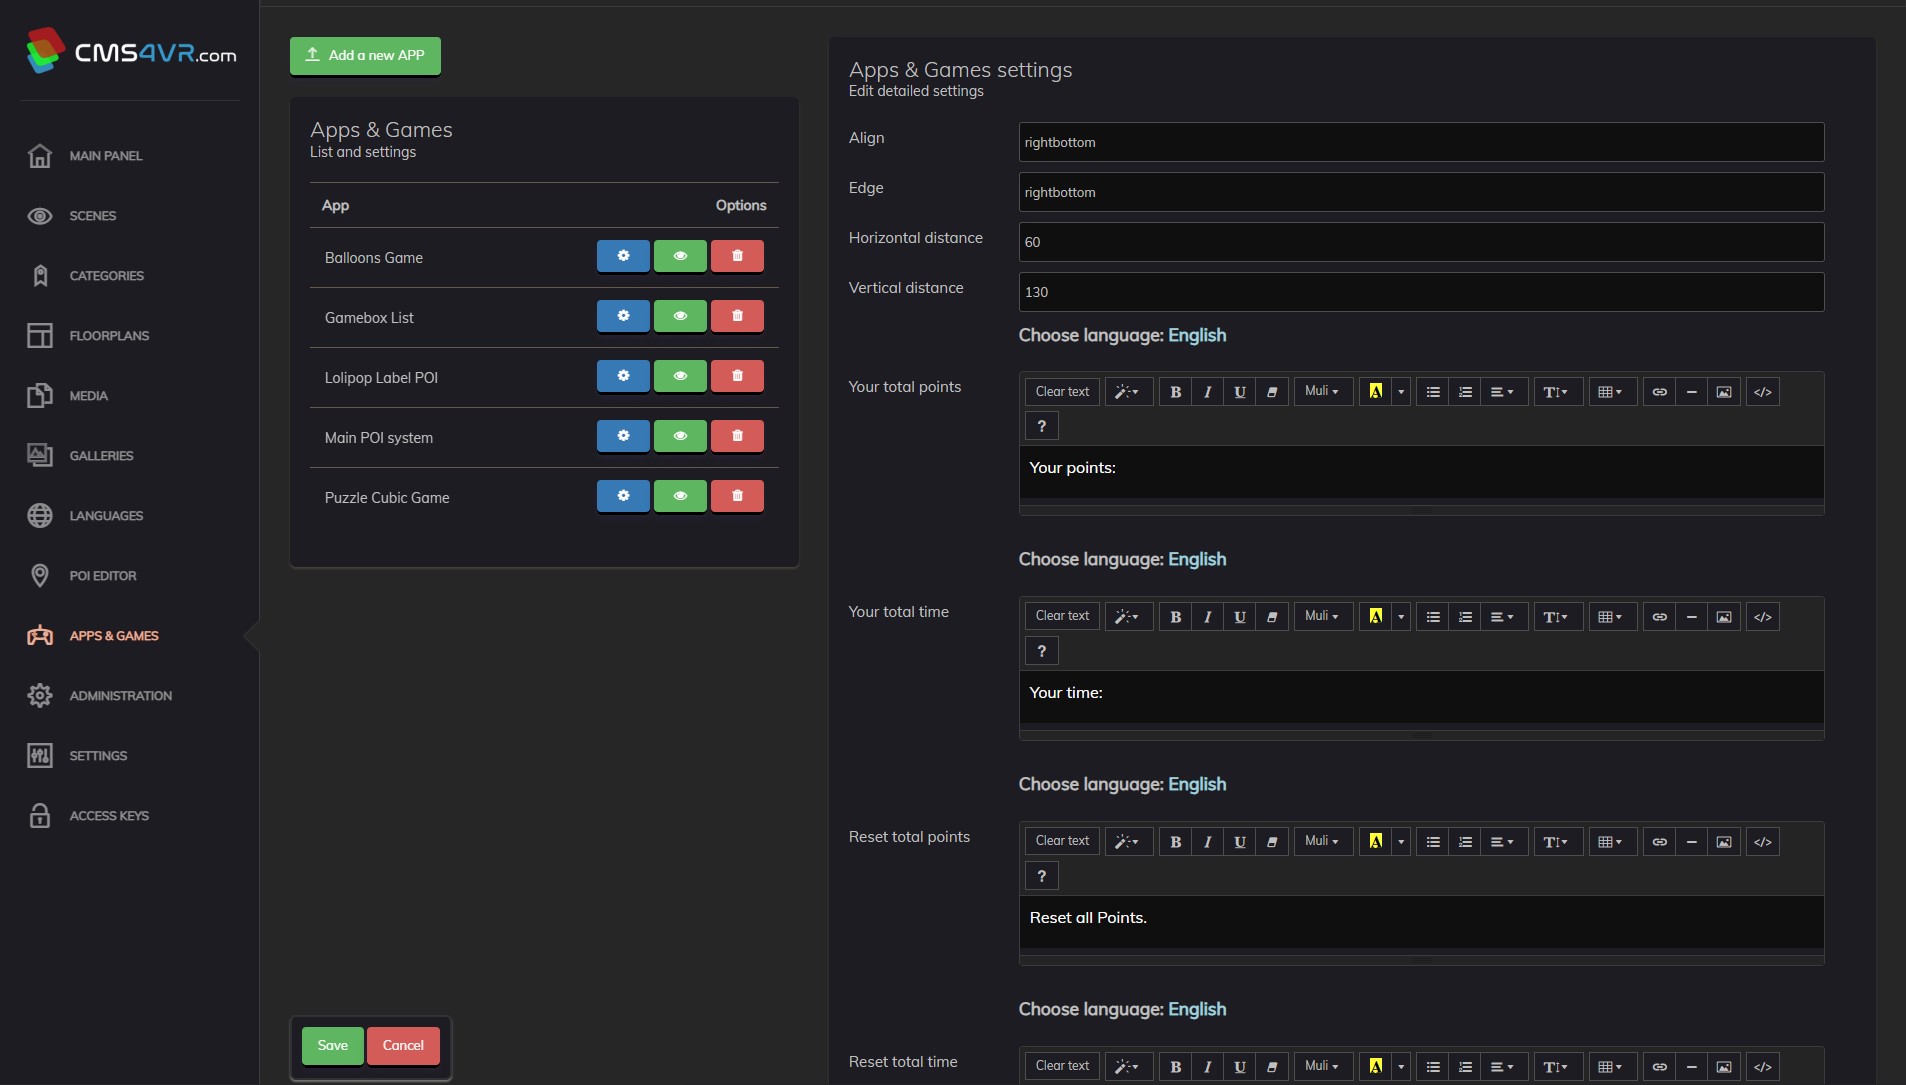This screenshot has width=1906, height=1085.
Task: Apply yellow highlight color in Reset total points editor
Action: point(1376,842)
